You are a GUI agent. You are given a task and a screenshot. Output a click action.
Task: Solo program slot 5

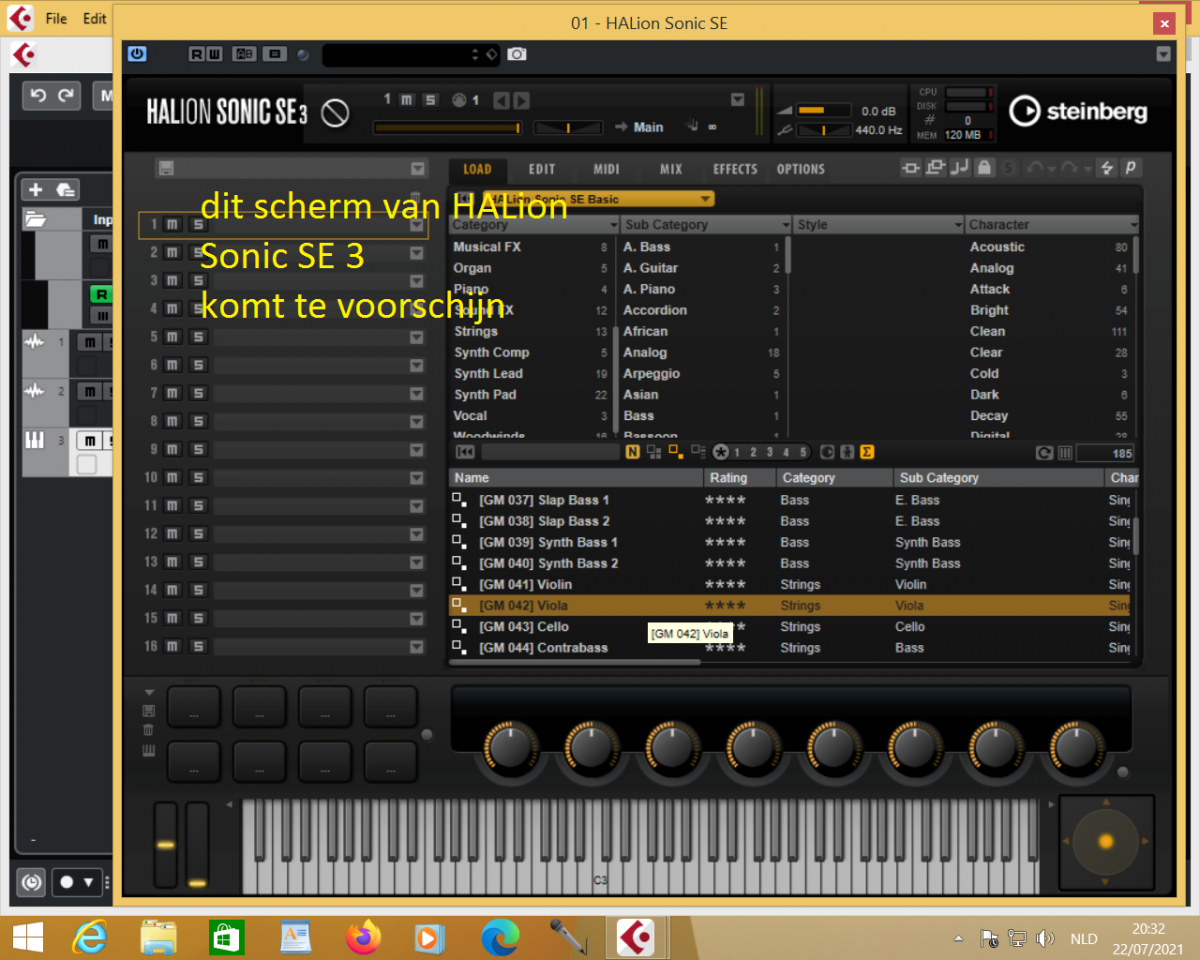click(x=197, y=337)
